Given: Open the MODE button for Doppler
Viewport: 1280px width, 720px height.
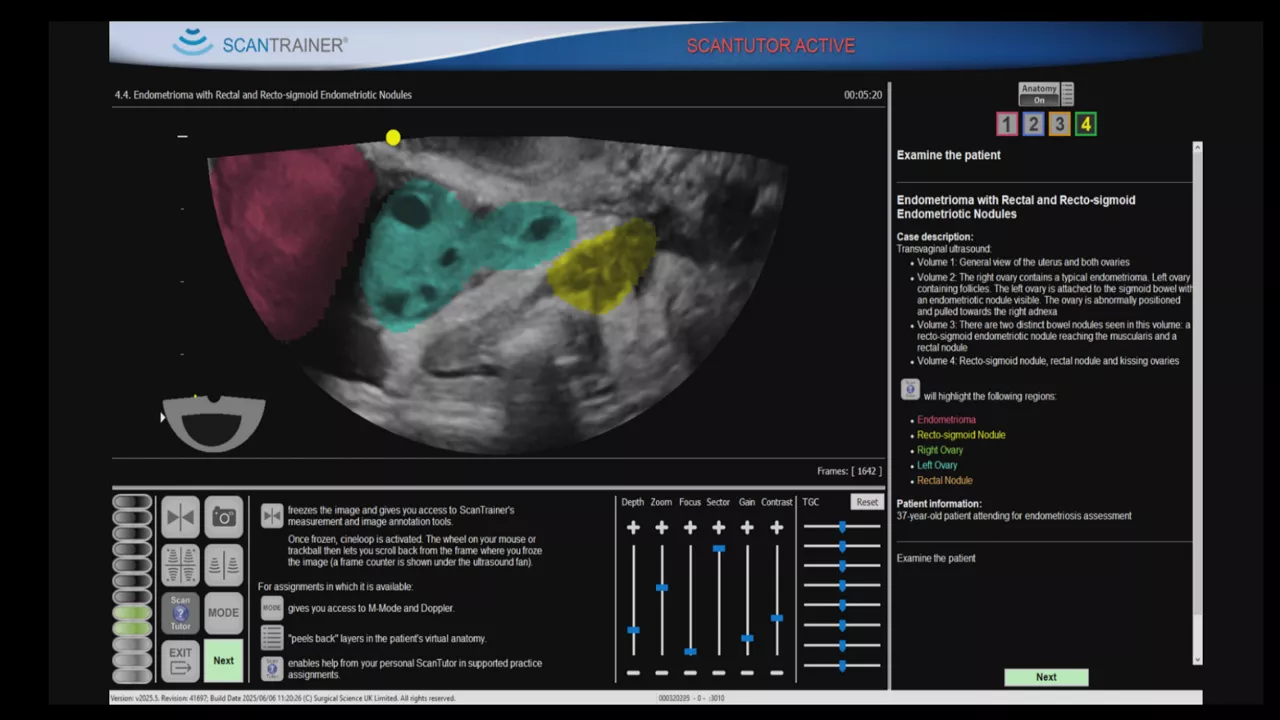Looking at the screenshot, I should pyautogui.click(x=224, y=613).
